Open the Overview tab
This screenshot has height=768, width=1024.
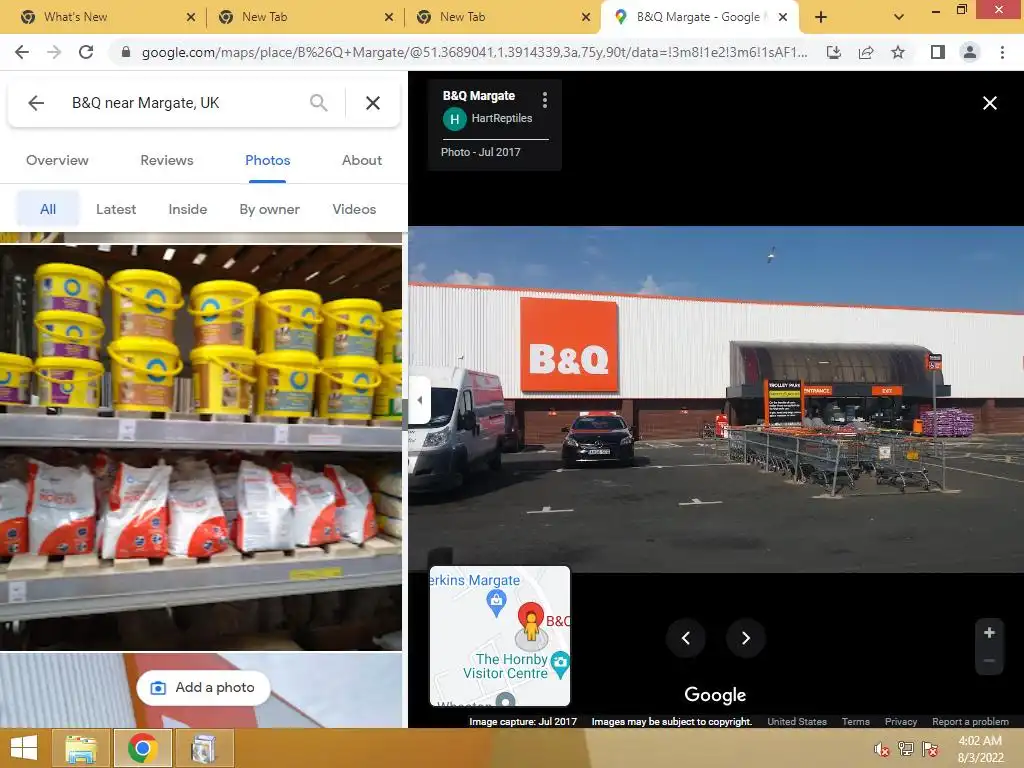click(57, 160)
